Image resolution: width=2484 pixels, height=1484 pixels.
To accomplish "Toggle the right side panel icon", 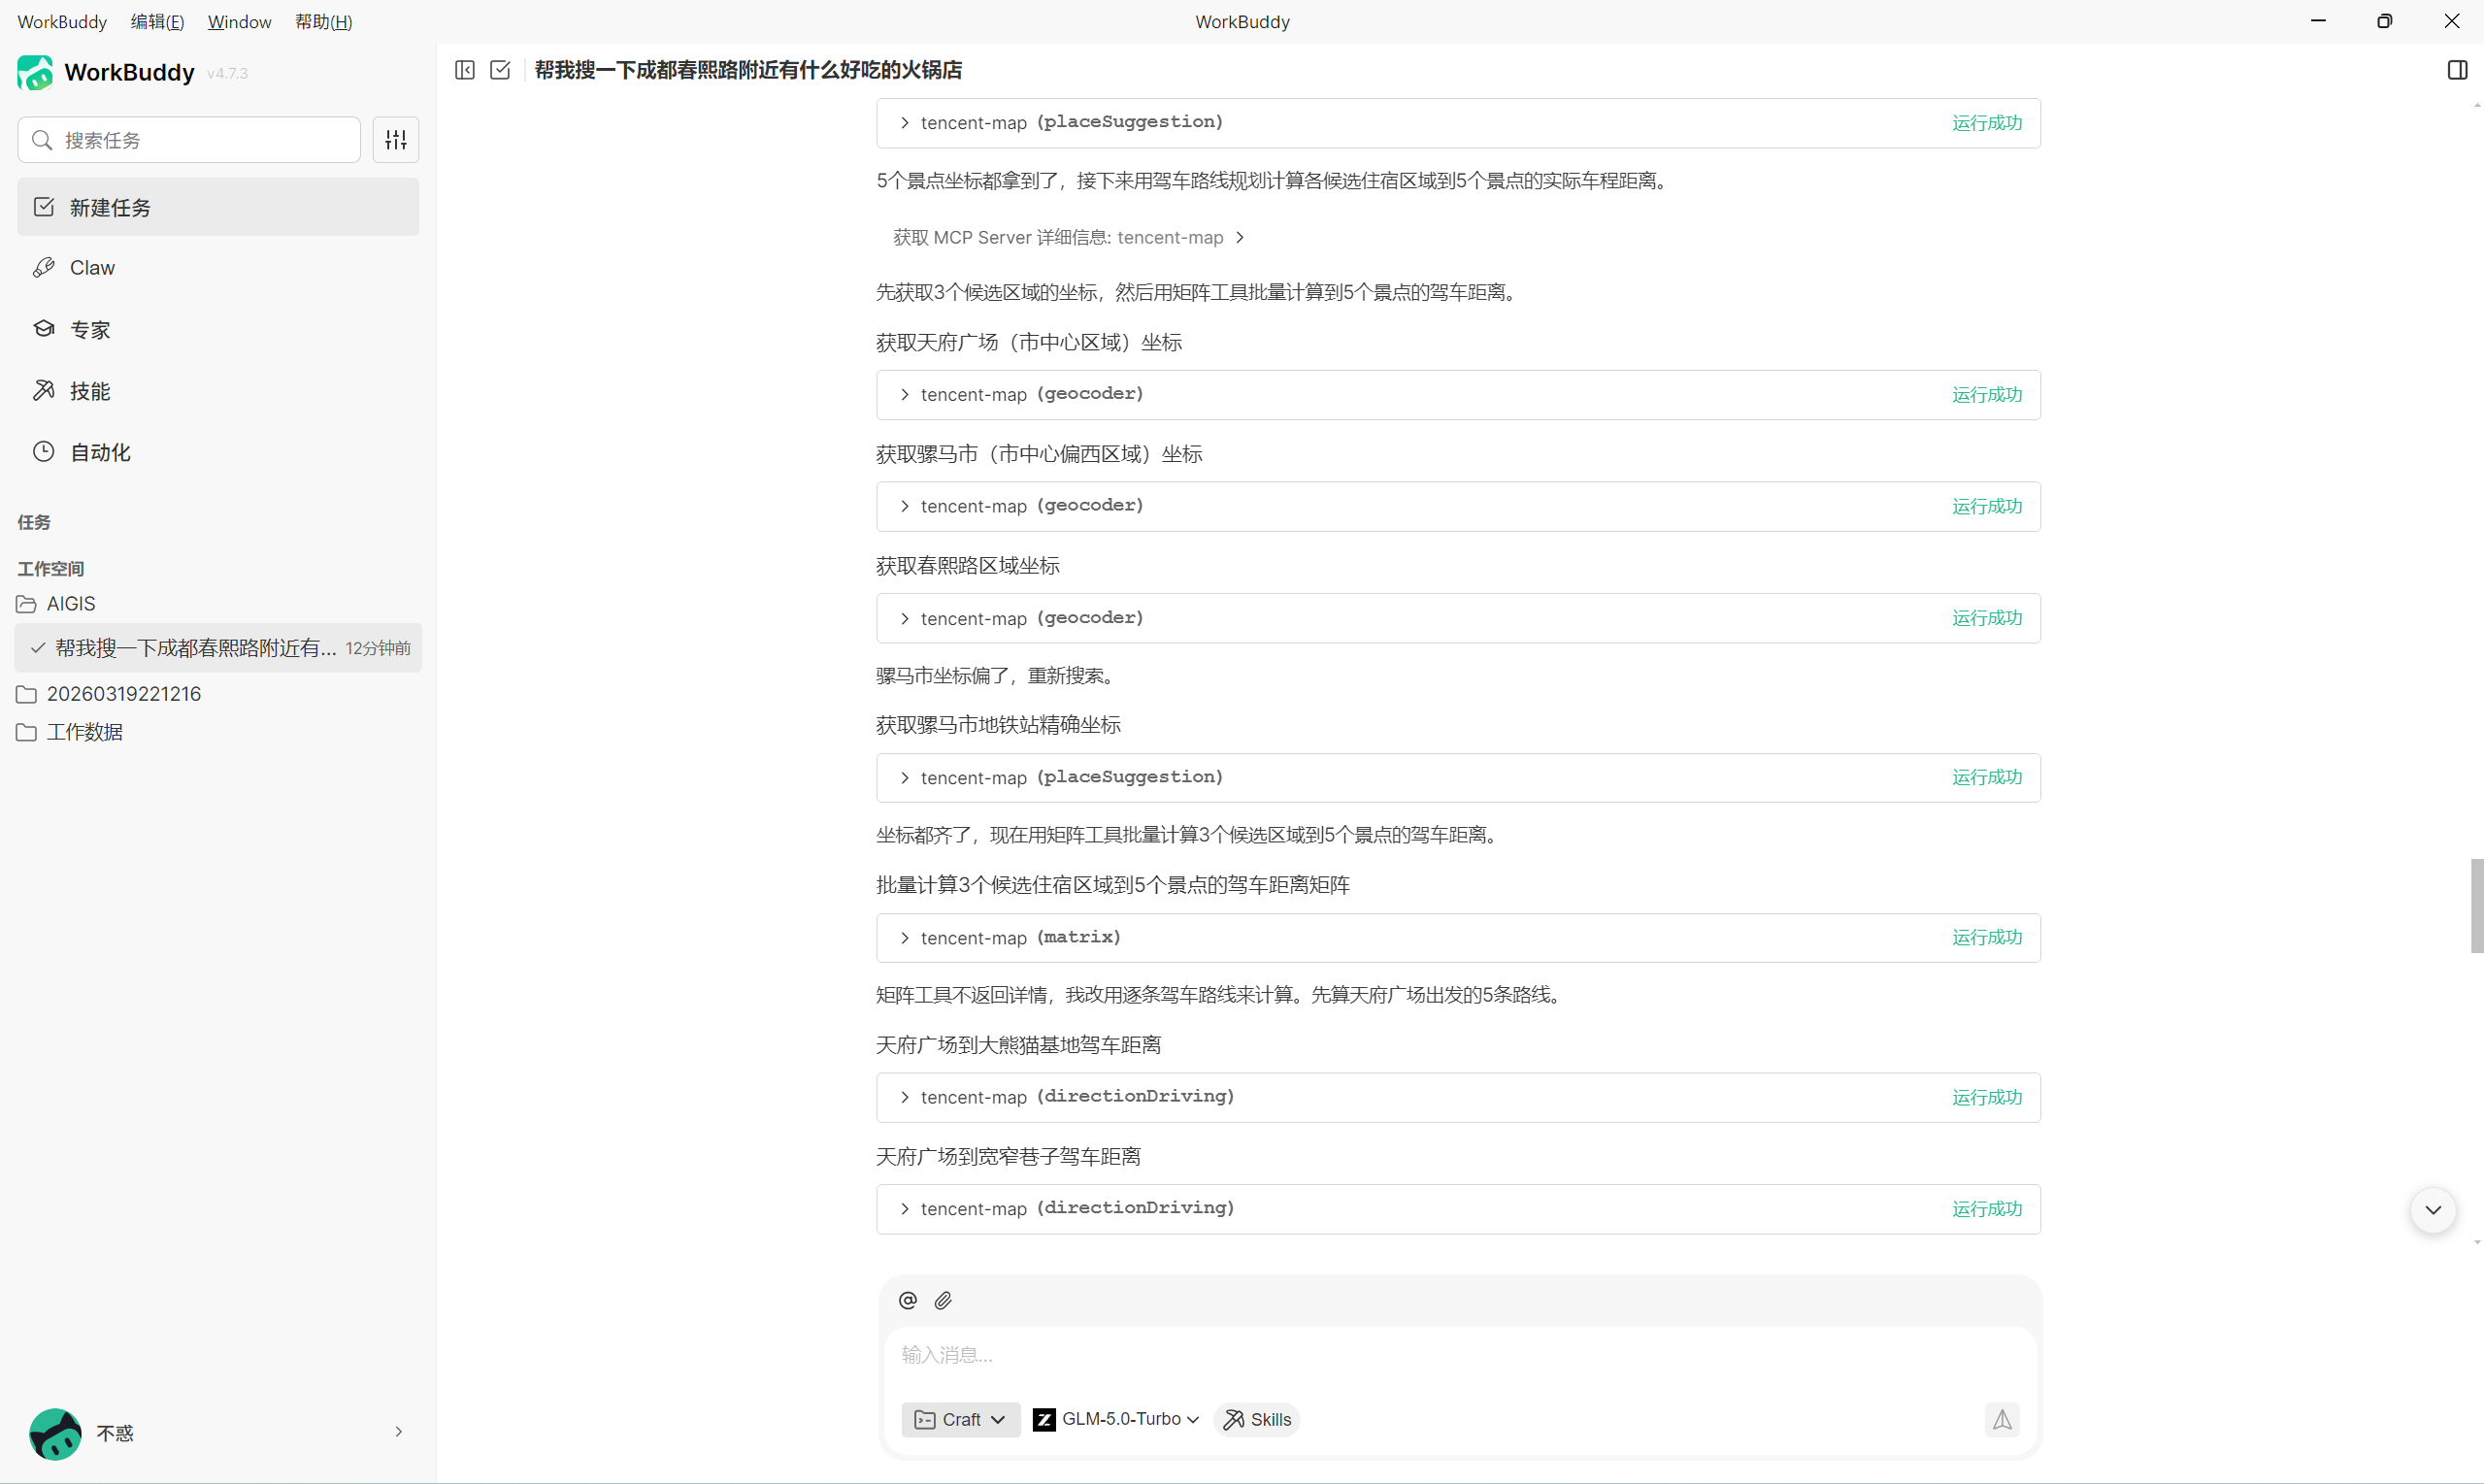I will 2457,70.
